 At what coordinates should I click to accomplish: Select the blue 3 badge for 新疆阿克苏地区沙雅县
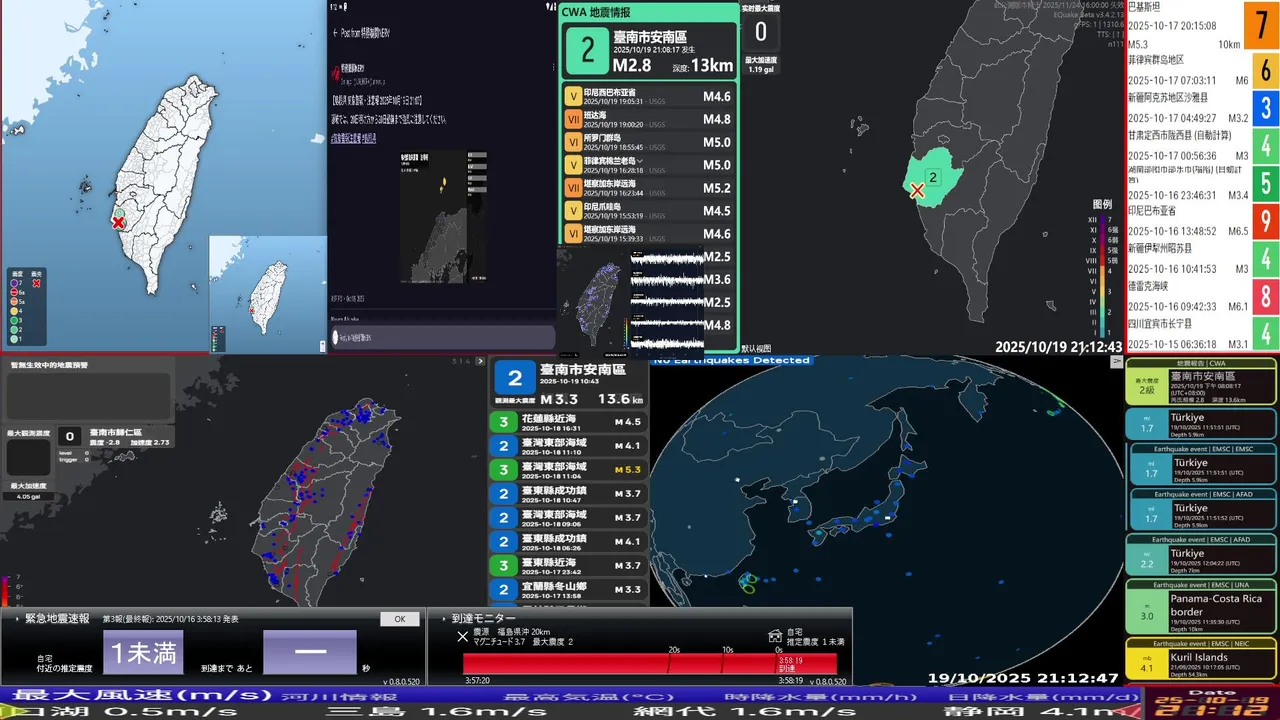tap(1265, 108)
